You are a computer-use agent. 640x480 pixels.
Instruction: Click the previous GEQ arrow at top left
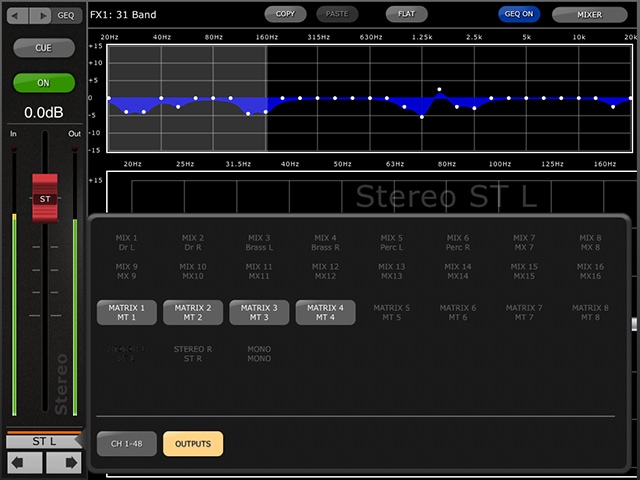[16, 15]
